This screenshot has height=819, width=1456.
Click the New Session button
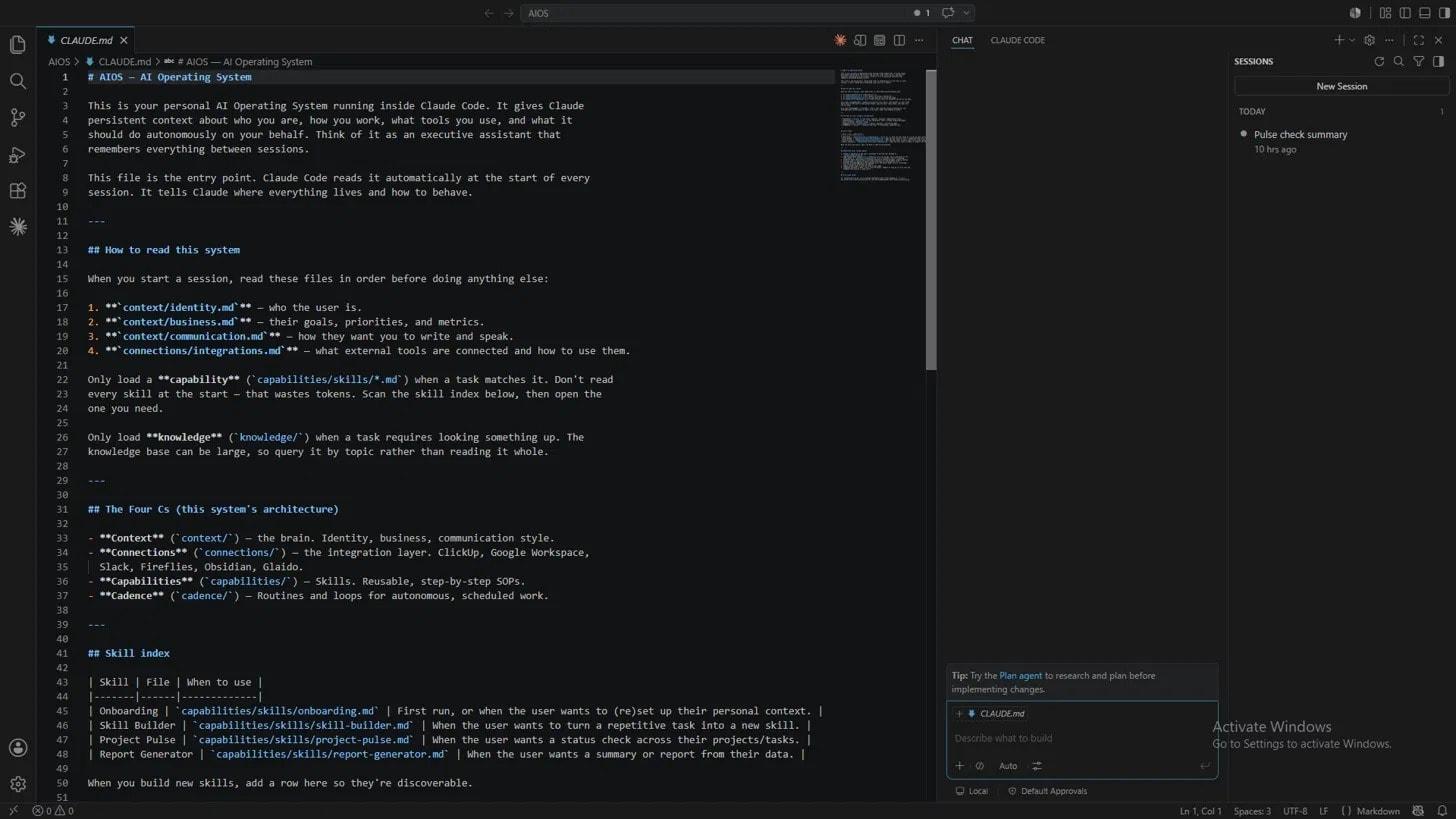1341,86
